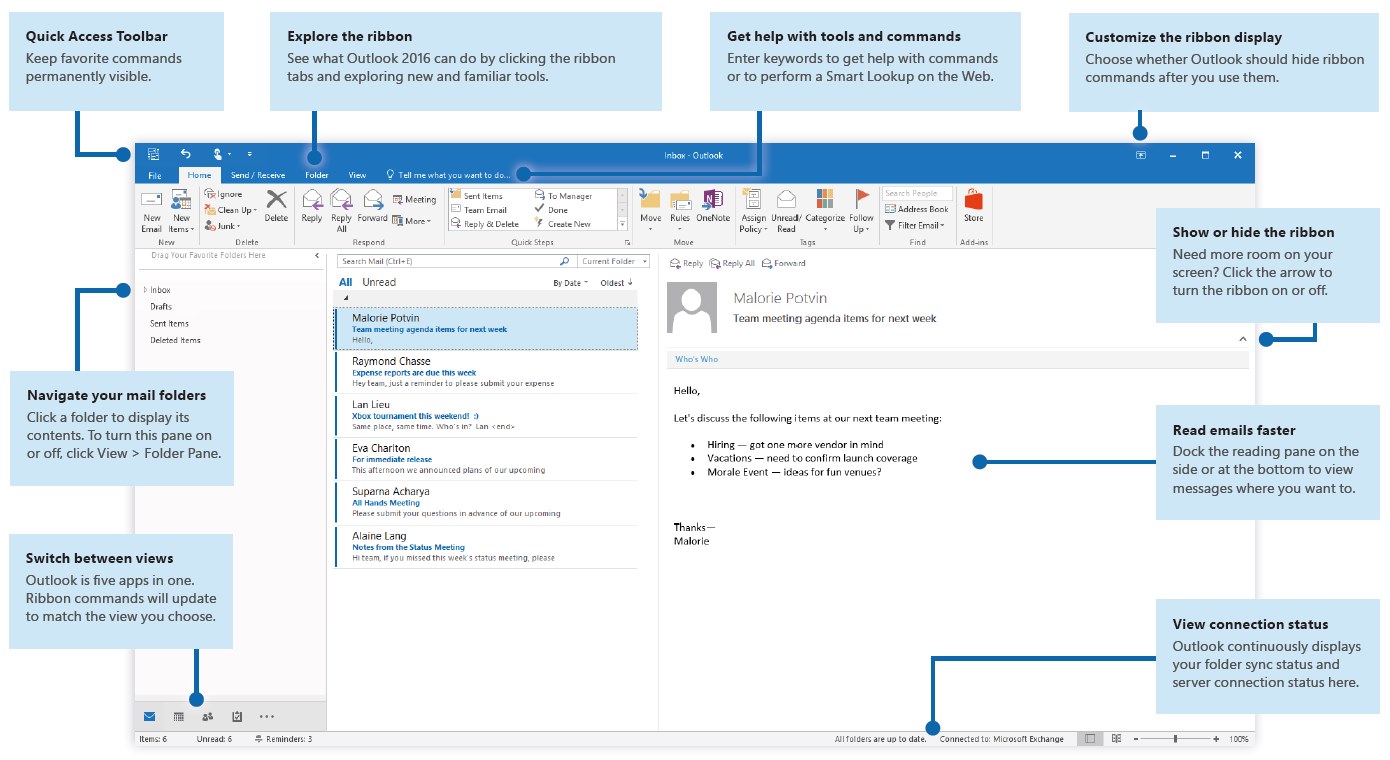Delete the selected message with the ribbon X

(276, 204)
